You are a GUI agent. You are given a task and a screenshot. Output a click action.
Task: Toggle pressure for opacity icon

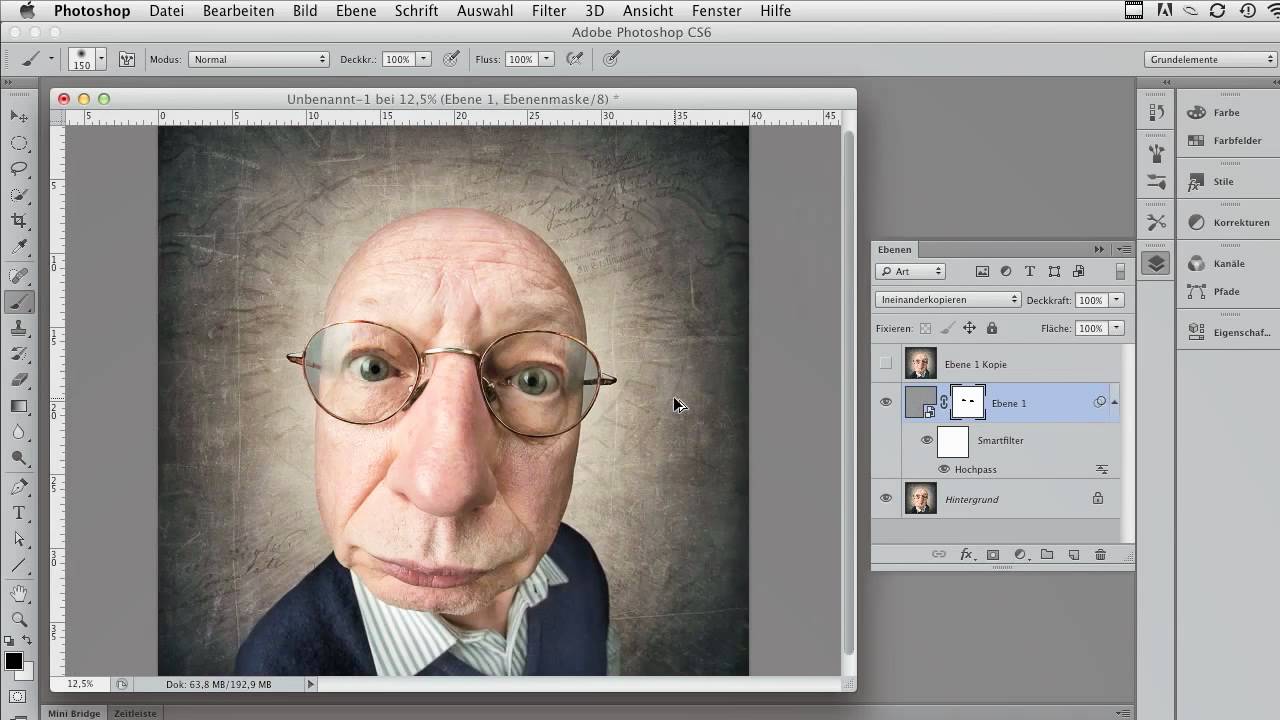pos(451,59)
